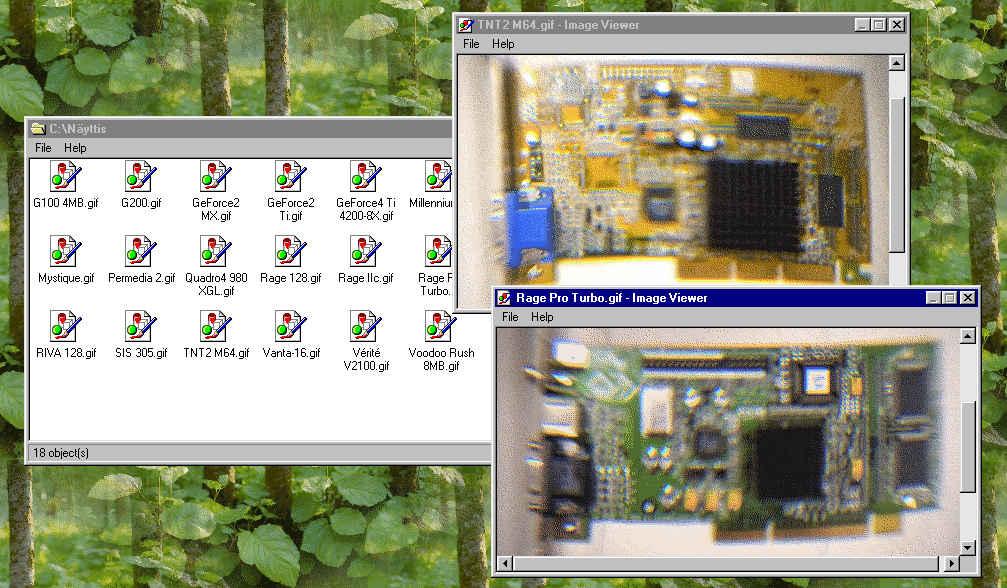This screenshot has height=588, width=1007.
Task: Click the scroll right arrow in the Rage Pro Turbo.gif viewer
Action: click(952, 564)
